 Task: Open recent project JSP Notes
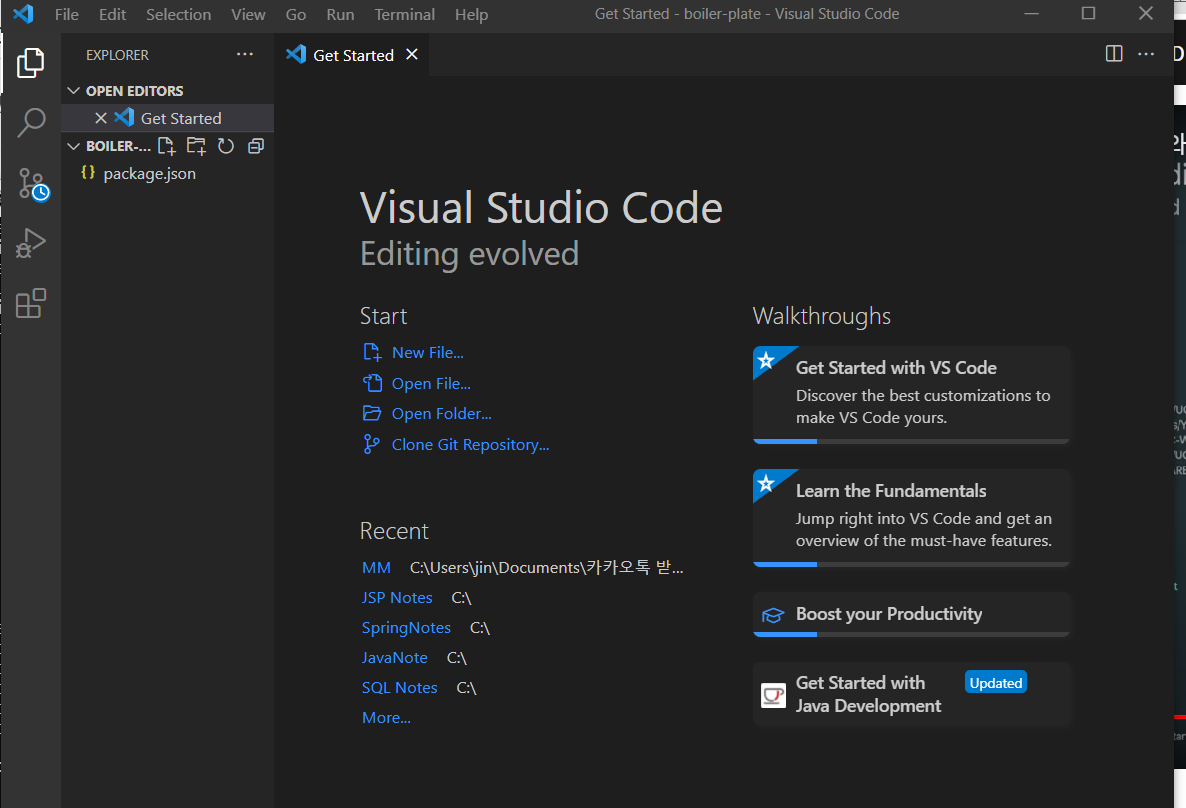pyautogui.click(x=397, y=598)
